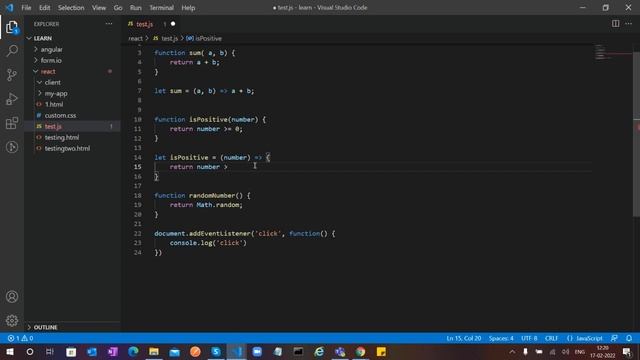Open Skype from taskbar
Viewport: 640px width, 360px height.
click(216, 352)
